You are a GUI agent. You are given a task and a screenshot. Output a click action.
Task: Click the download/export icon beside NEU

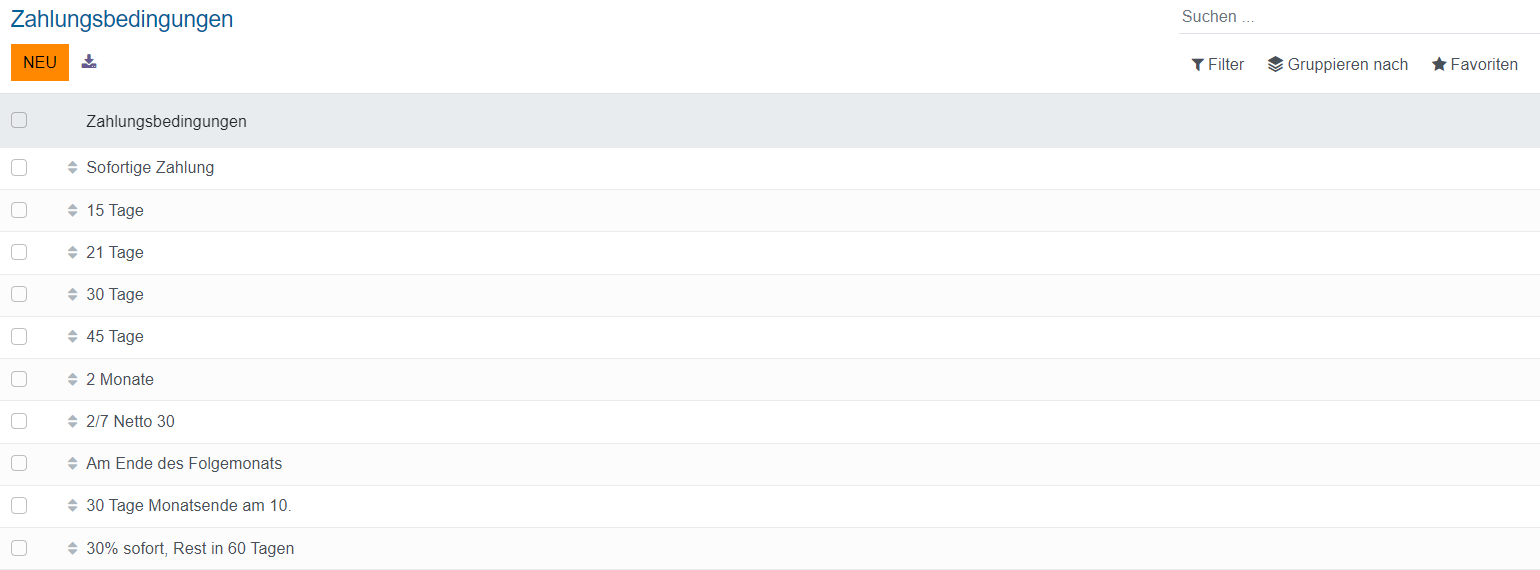pos(89,62)
